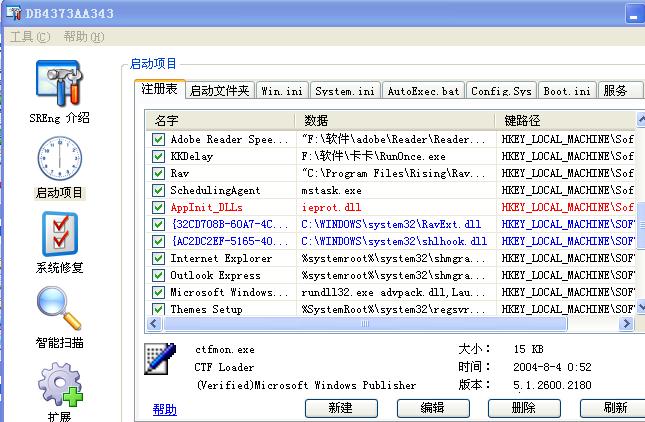The height and width of the screenshot is (422, 645).
Task: Switch to the Config.Sys tab
Action: (501, 90)
